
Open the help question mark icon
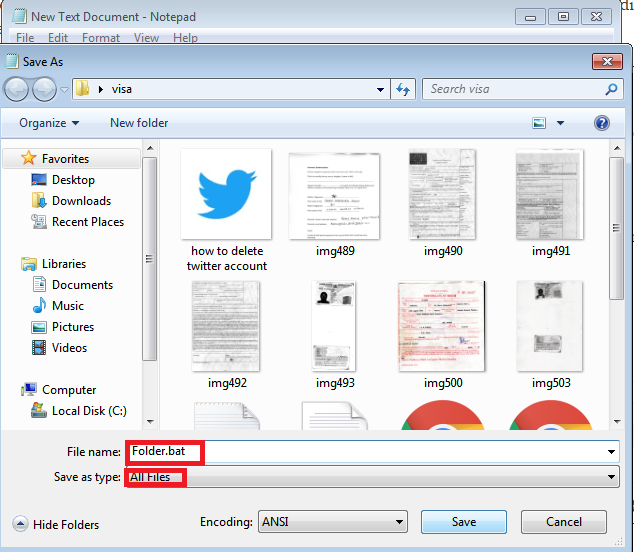tap(602, 123)
